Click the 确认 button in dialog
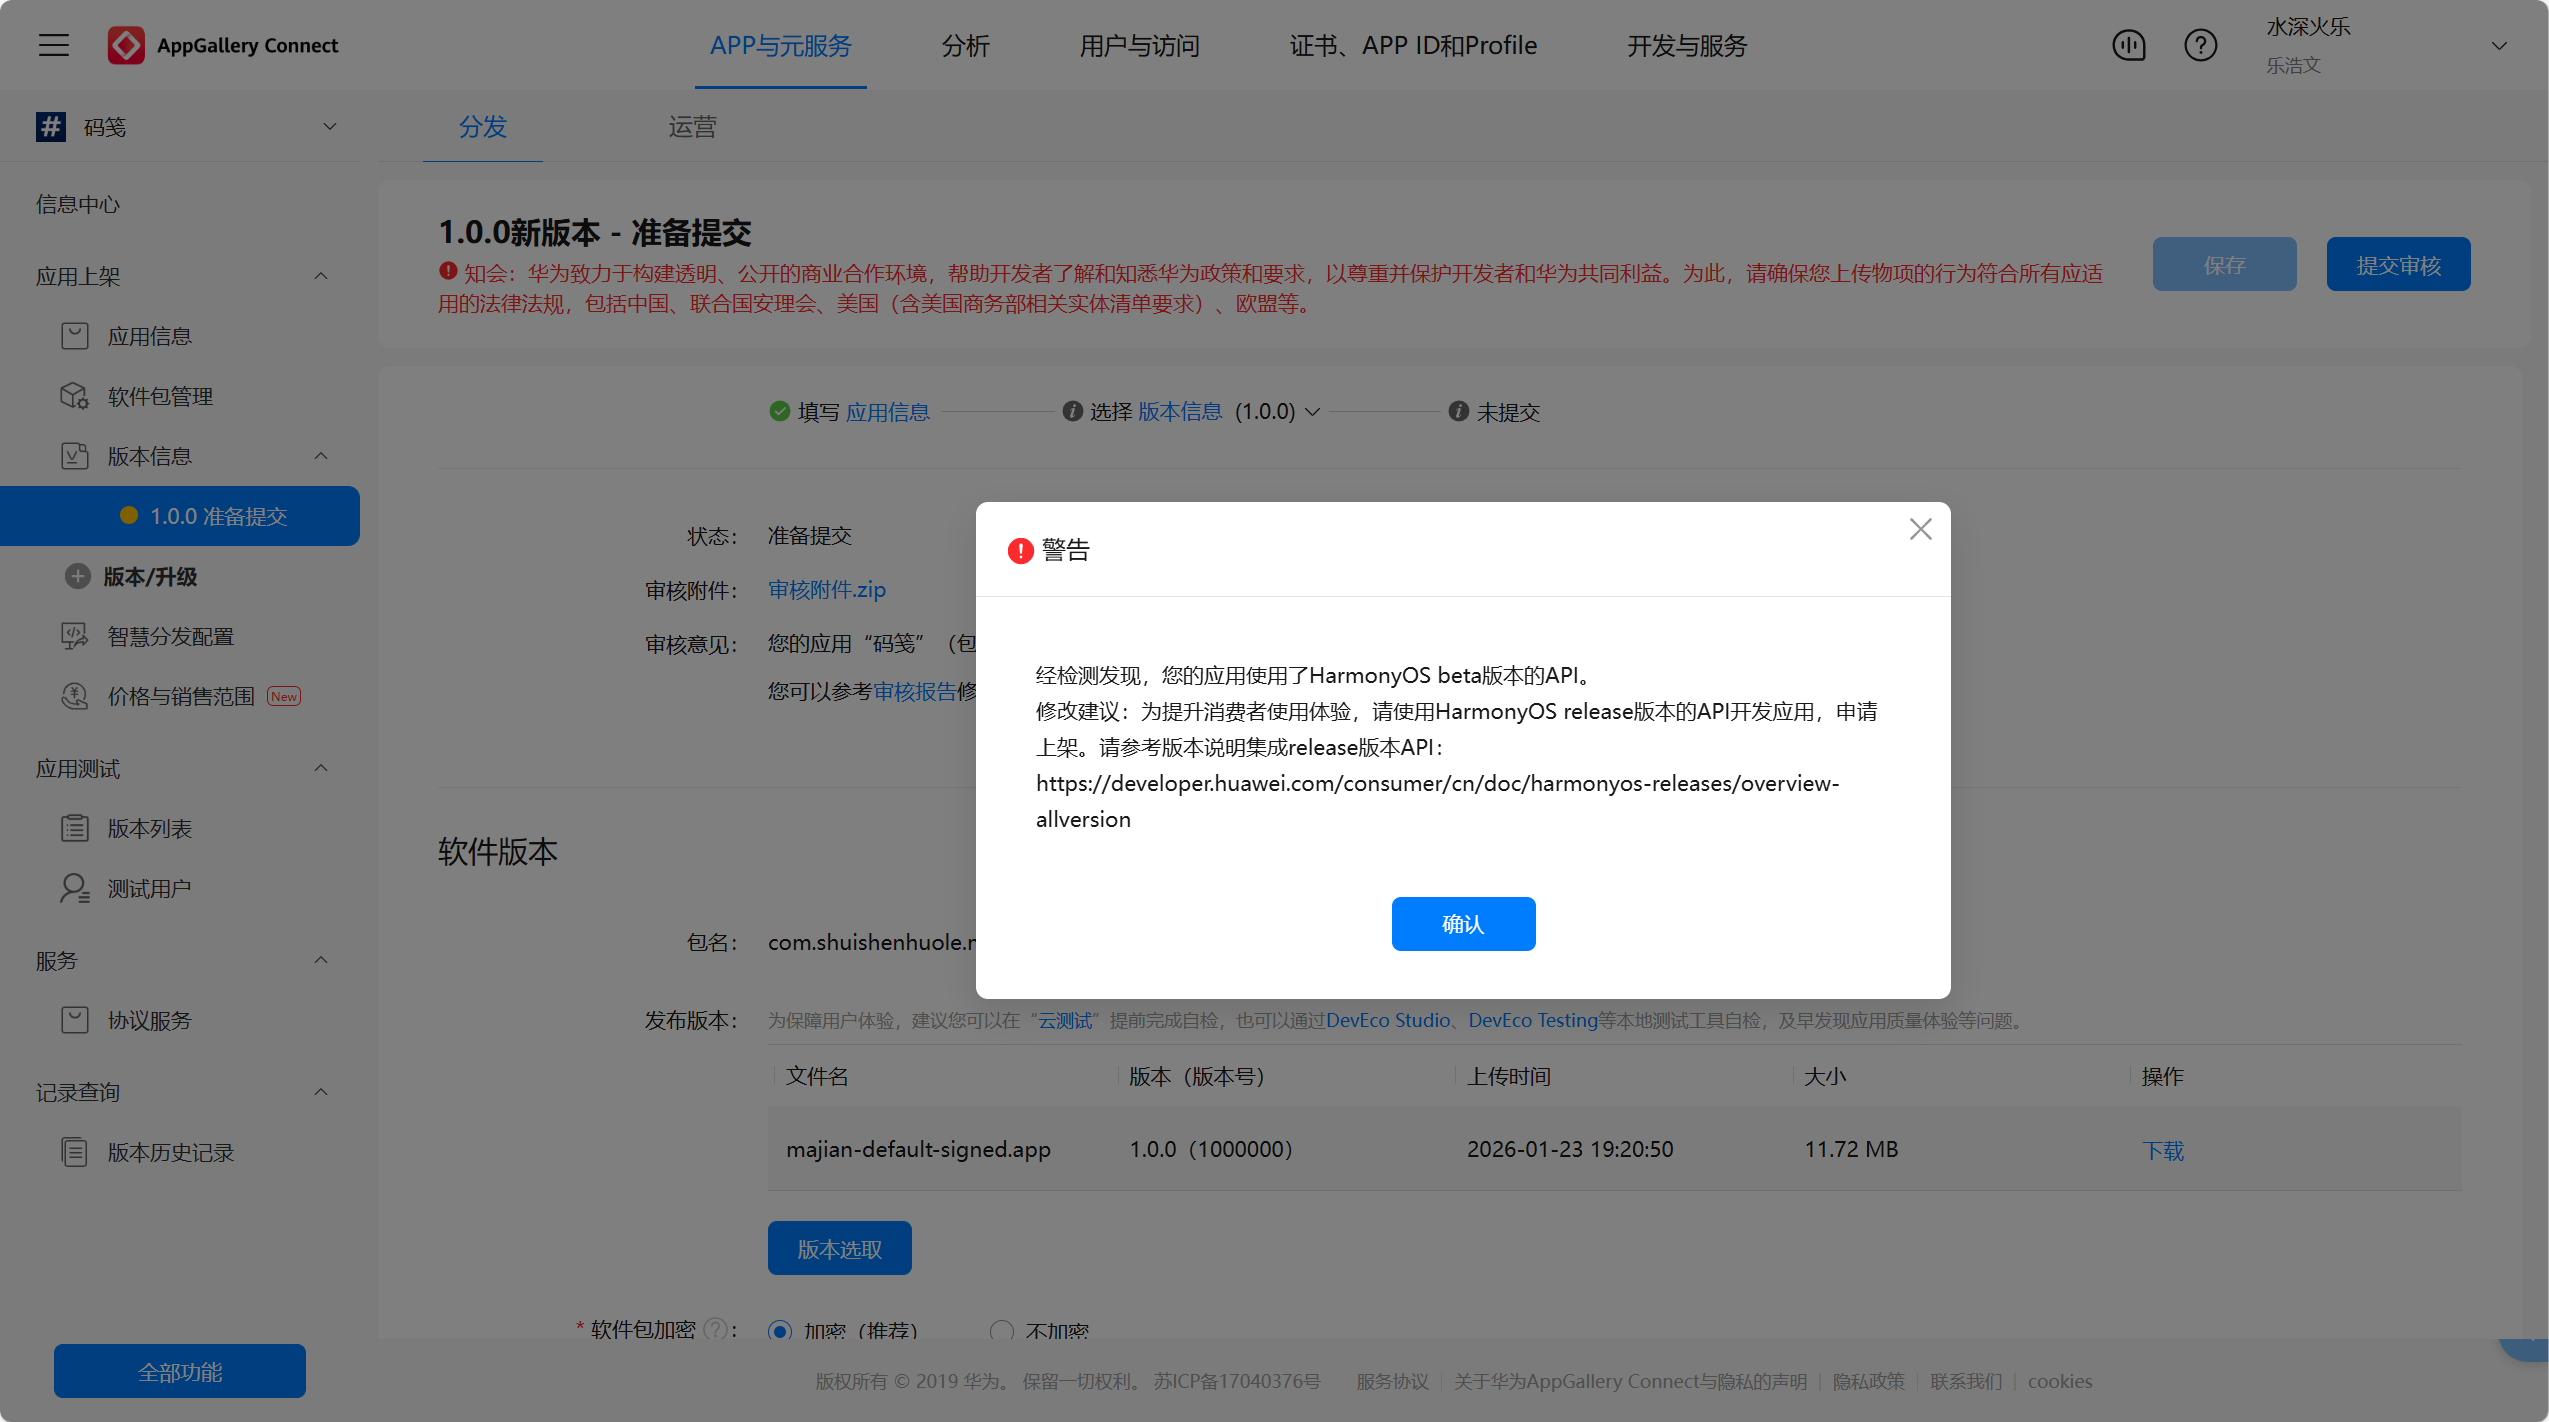The width and height of the screenshot is (2549, 1422). tap(1463, 923)
